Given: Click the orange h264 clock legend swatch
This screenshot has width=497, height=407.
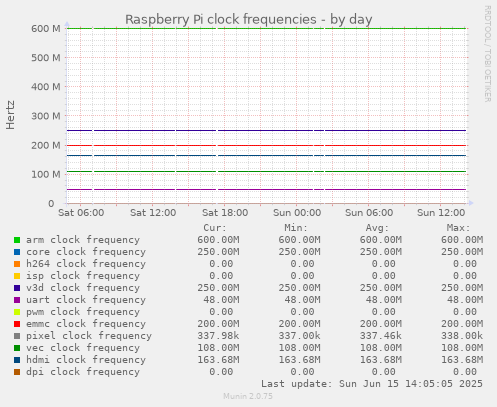Looking at the screenshot, I should point(17,264).
